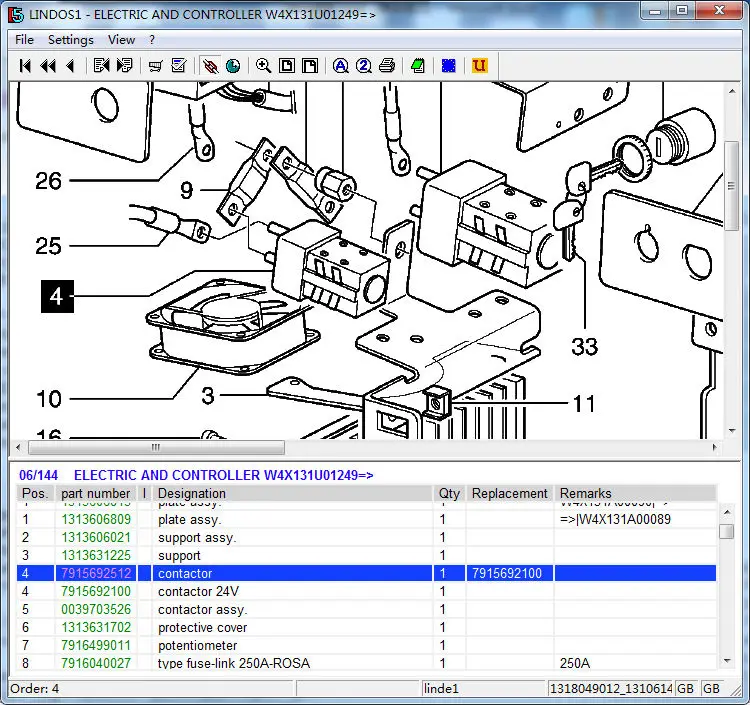Select the zoom in magnifier tool
This screenshot has width=750, height=705.
coord(264,66)
